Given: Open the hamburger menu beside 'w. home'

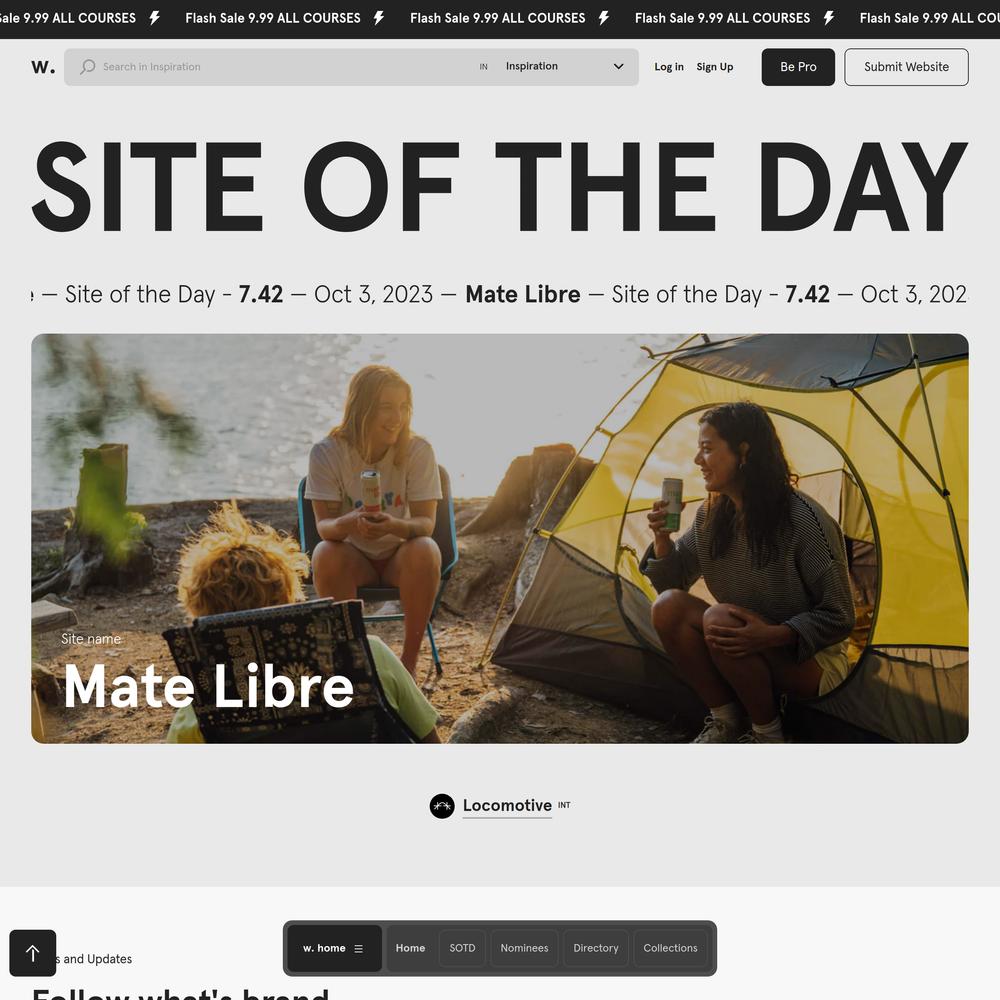Looking at the screenshot, I should [x=358, y=948].
